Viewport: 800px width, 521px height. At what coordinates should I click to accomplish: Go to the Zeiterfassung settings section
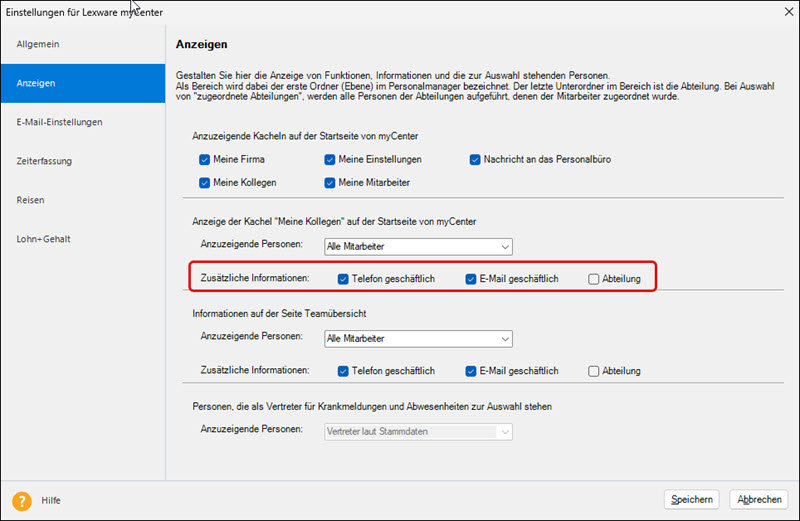pos(44,161)
